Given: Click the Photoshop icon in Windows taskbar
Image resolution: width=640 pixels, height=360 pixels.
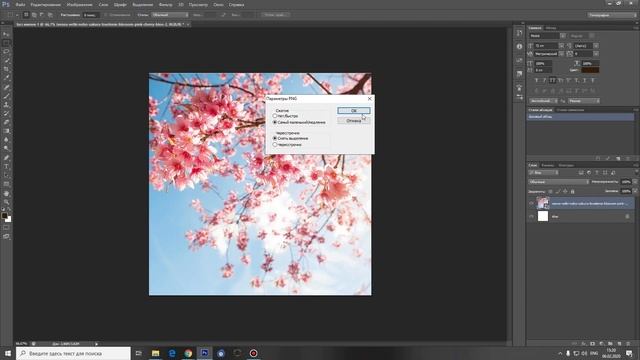Looking at the screenshot, I should coord(204,353).
